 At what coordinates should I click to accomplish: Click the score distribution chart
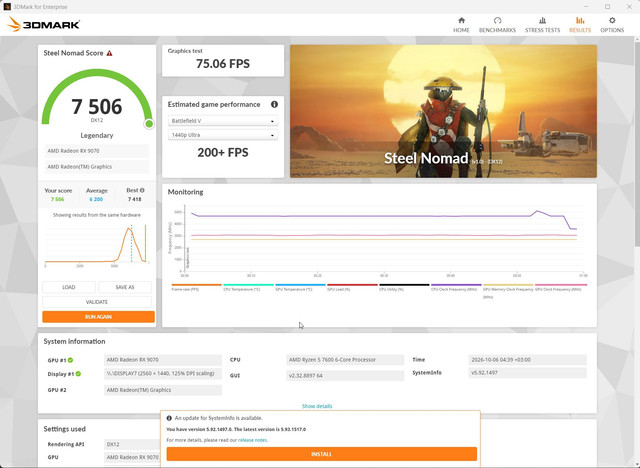pos(97,245)
